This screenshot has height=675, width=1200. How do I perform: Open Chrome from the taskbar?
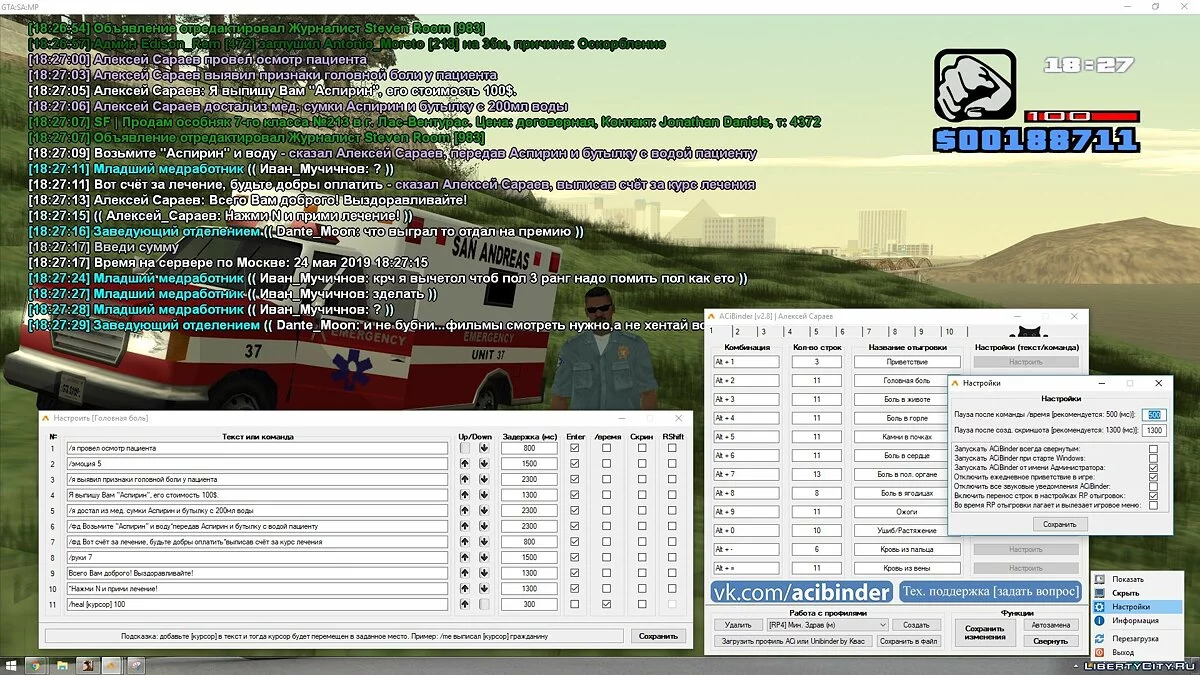[35, 665]
